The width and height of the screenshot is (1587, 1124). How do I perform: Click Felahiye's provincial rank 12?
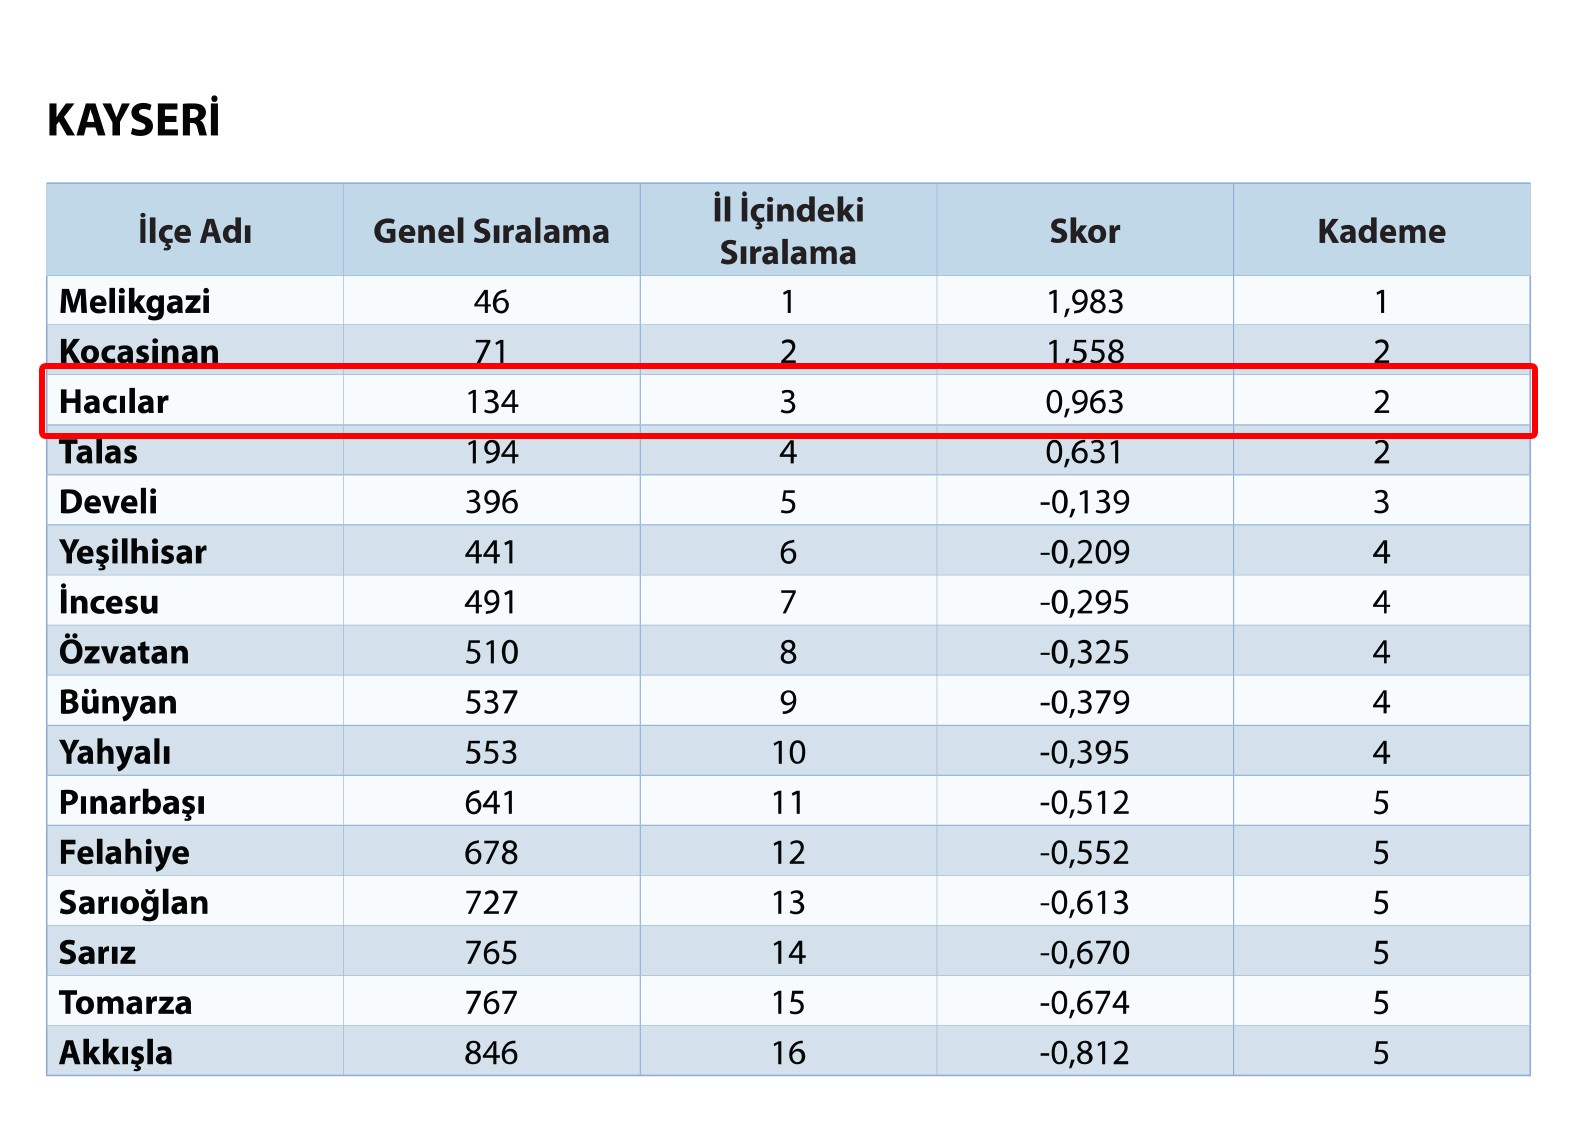tap(788, 852)
